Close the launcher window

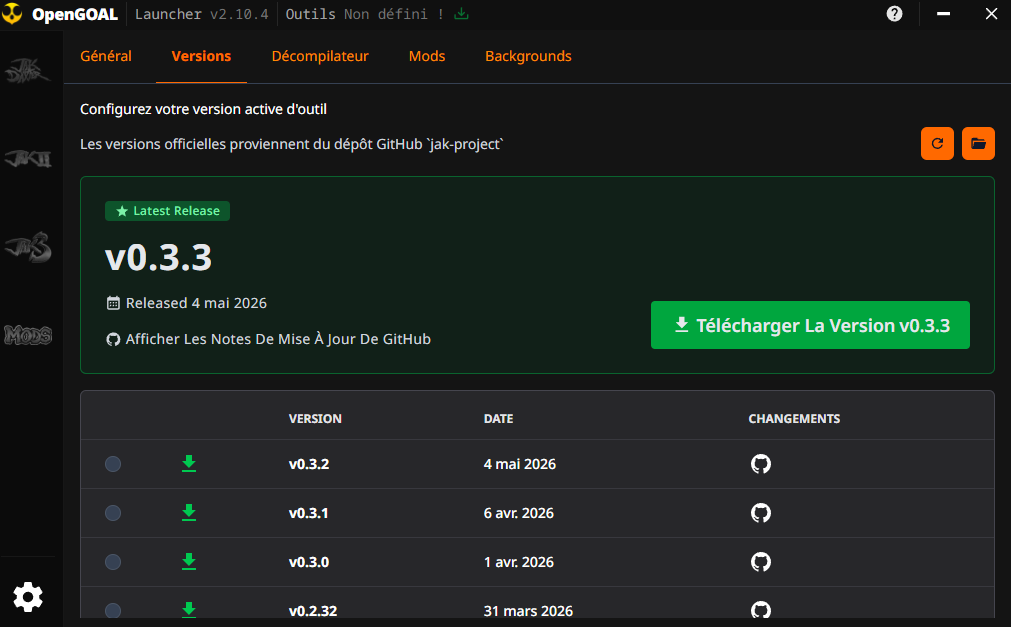point(992,14)
